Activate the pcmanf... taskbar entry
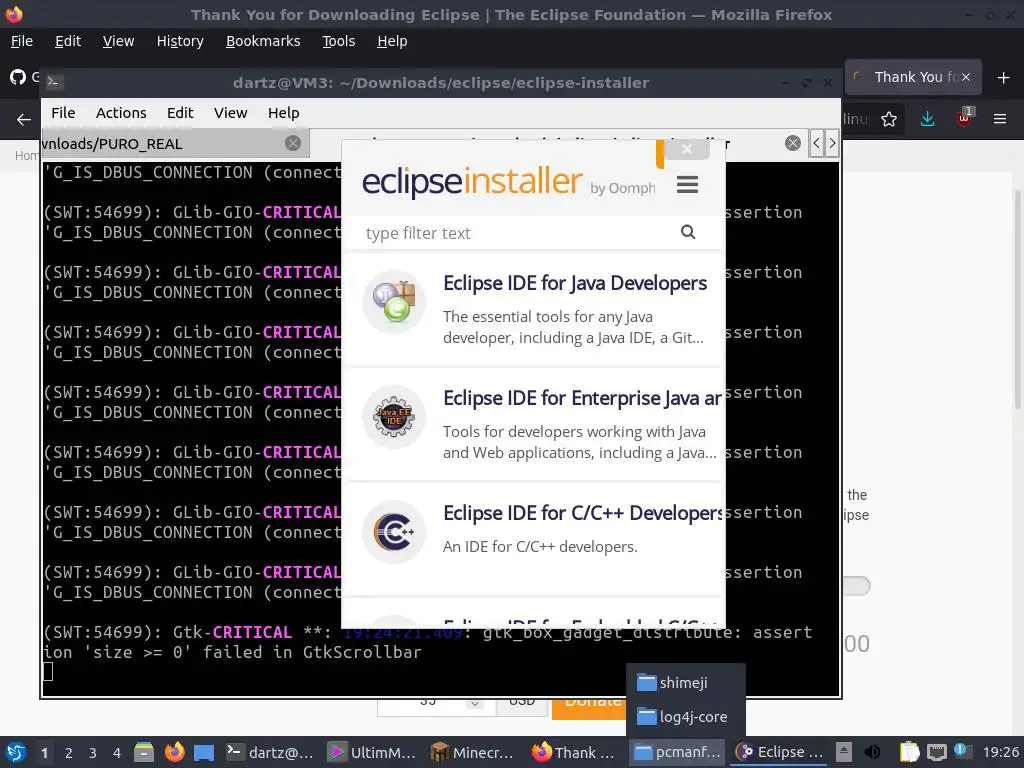 click(678, 752)
